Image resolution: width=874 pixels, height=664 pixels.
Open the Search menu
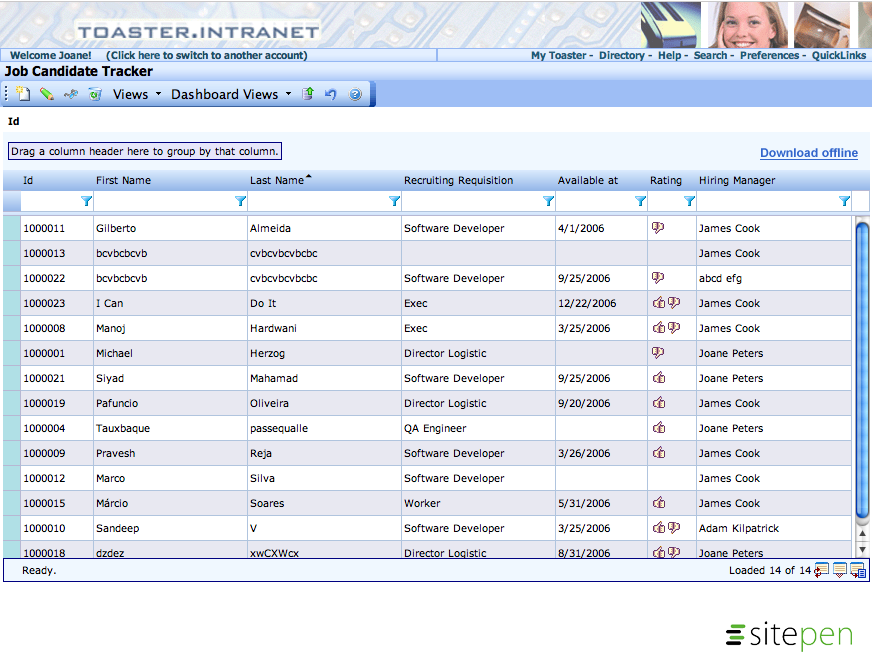click(710, 55)
